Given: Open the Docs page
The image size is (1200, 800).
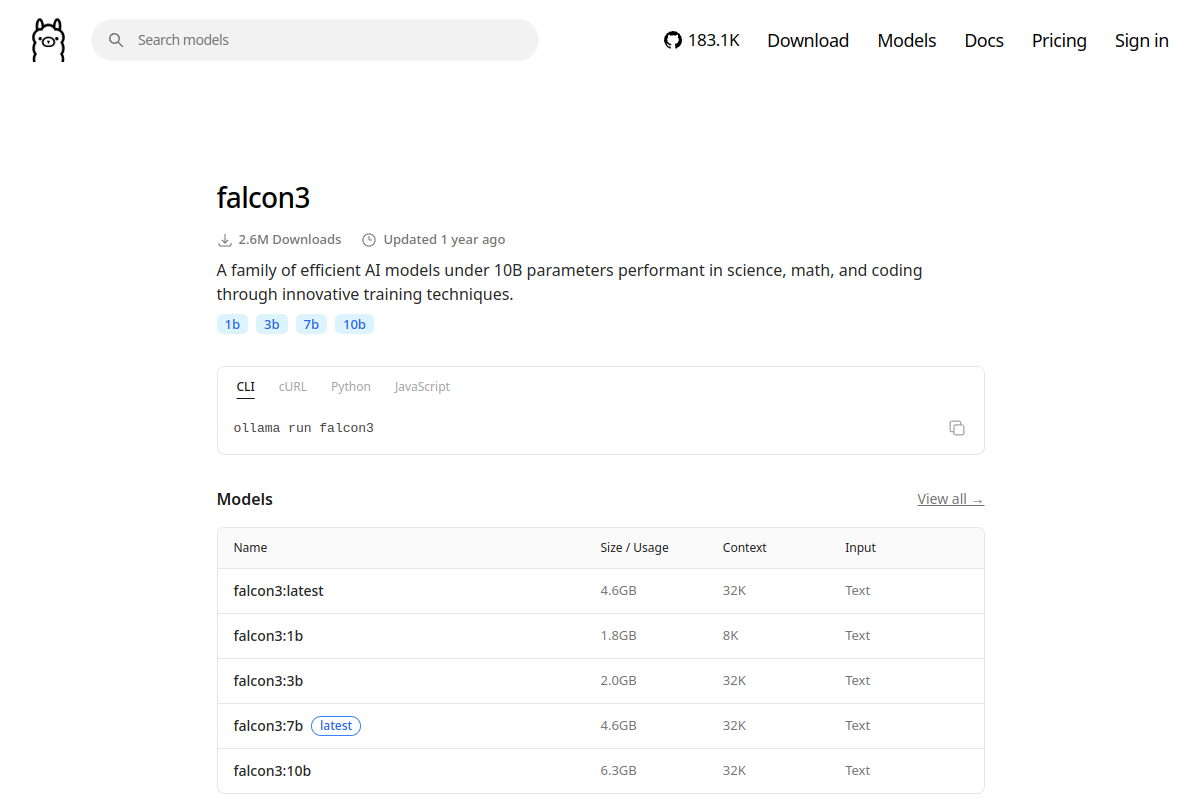Looking at the screenshot, I should click(984, 40).
